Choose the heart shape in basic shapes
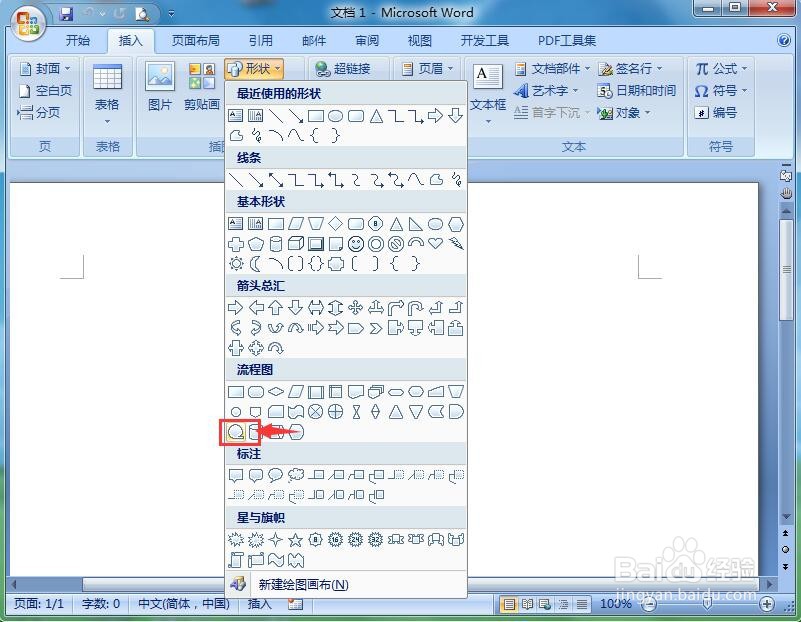The width and height of the screenshot is (801, 622). click(x=436, y=243)
